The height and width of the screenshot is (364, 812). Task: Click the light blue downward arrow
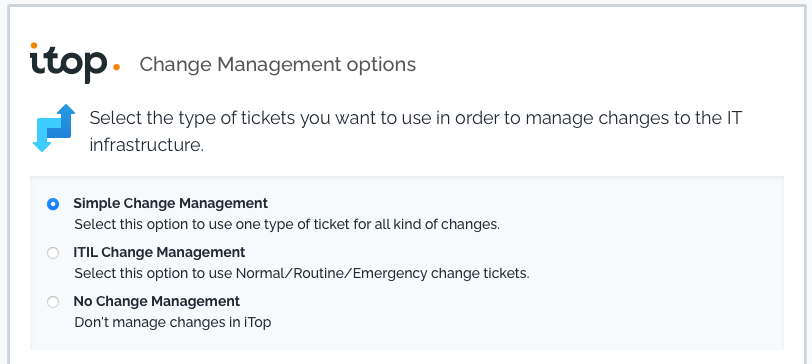point(46,136)
